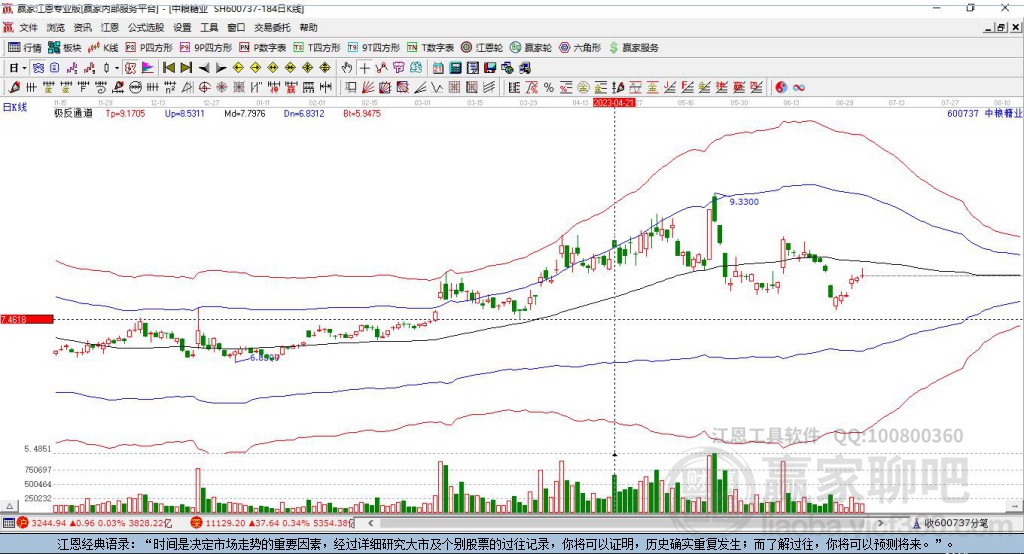Image resolution: width=1024 pixels, height=554 pixels.
Task: Click the first yellow diamond arrow icon
Action: click(x=238, y=68)
